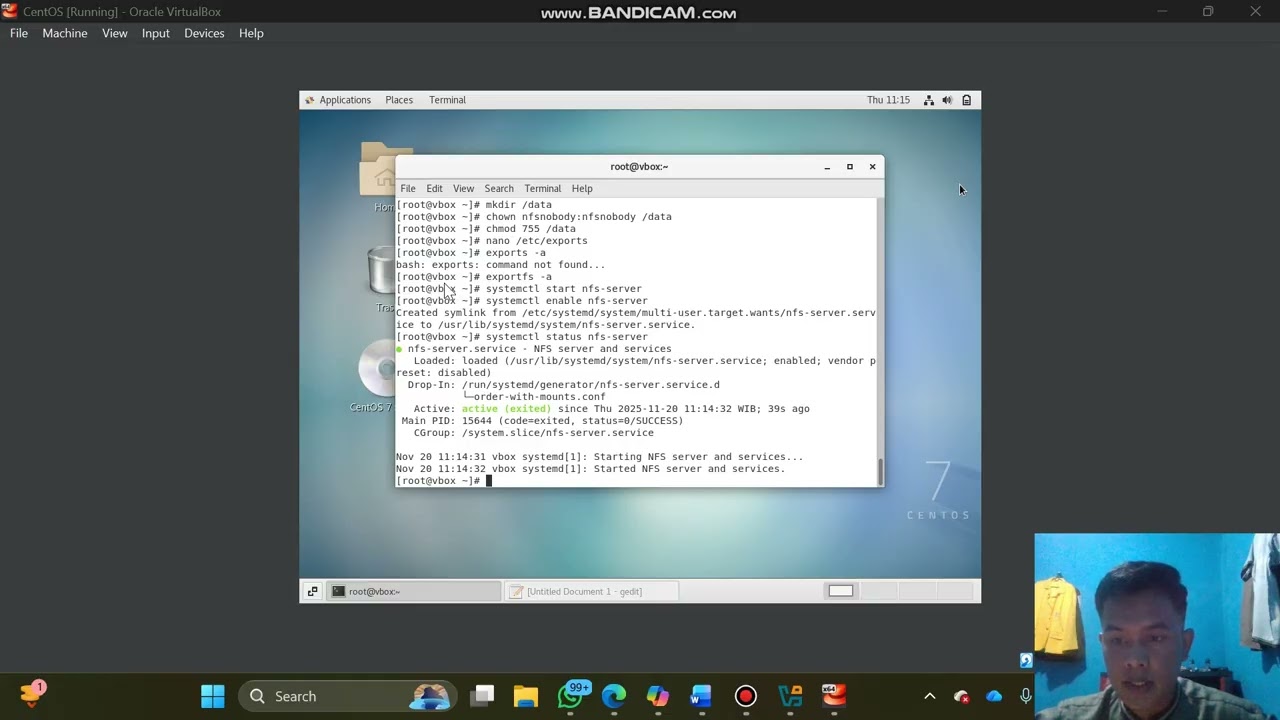Minimize the root@vbox terminal window
Viewport: 1280px width, 720px height.
tap(827, 167)
